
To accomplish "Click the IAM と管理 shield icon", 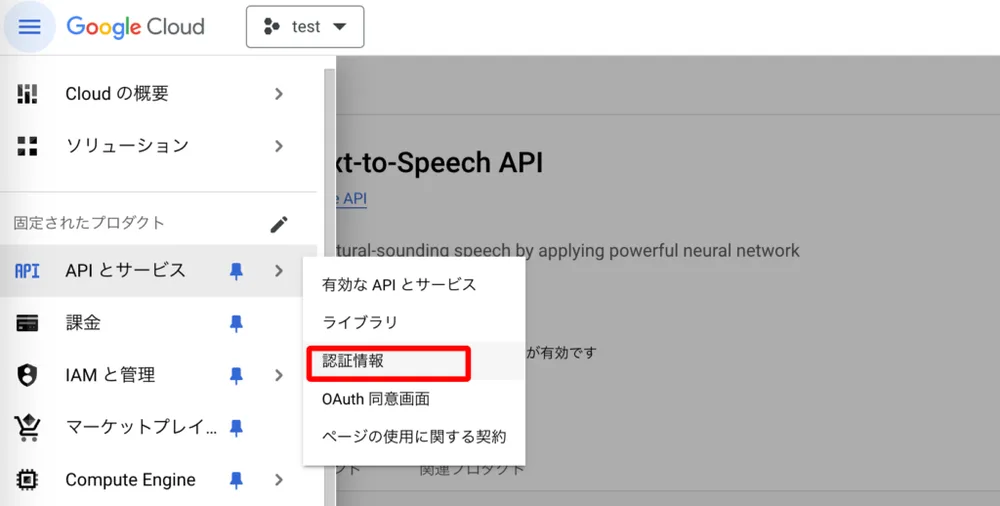I will [x=27, y=375].
